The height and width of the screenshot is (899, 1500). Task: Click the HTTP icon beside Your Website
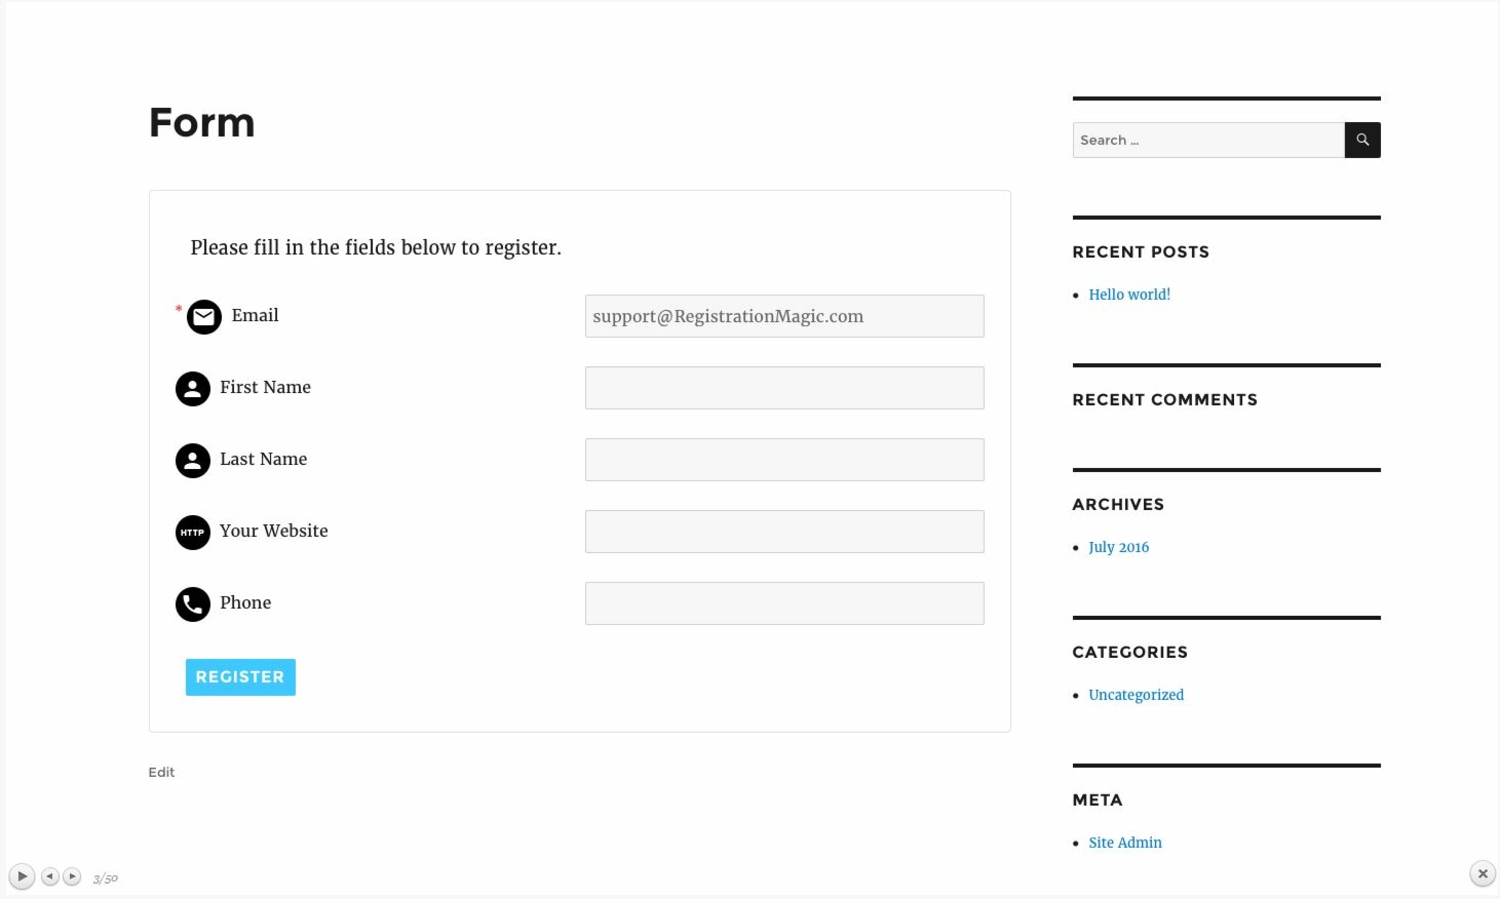tap(193, 533)
